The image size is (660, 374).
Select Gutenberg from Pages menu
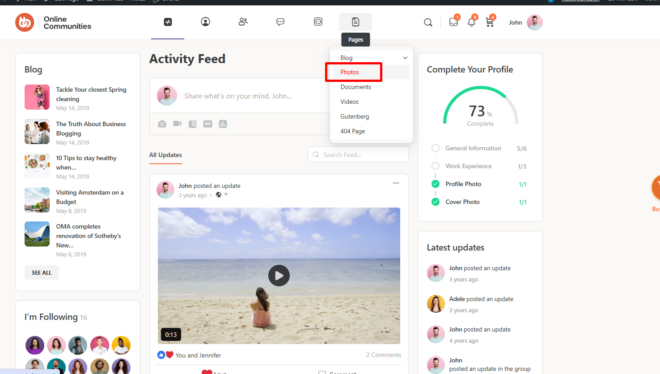tap(354, 117)
